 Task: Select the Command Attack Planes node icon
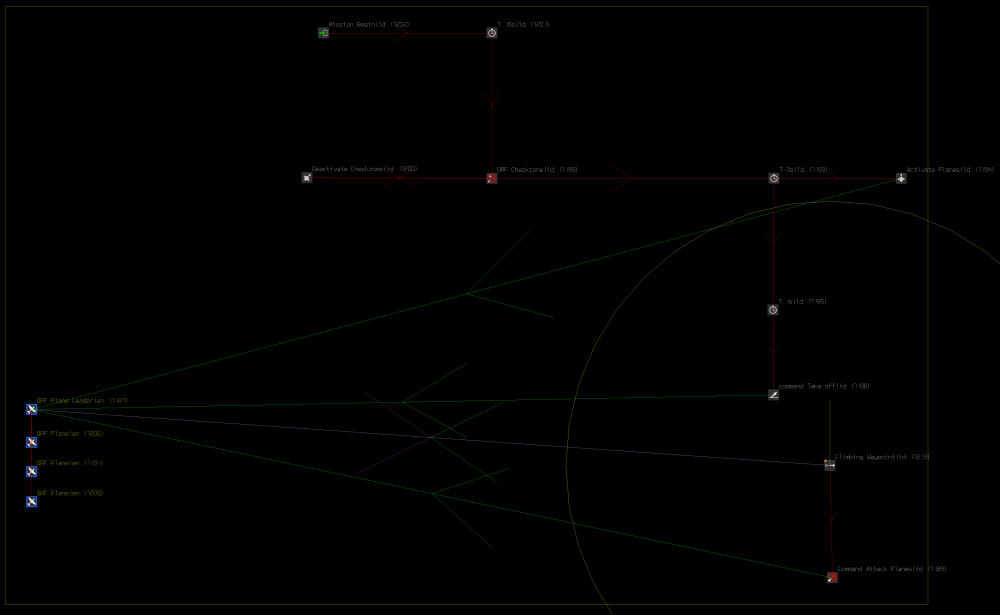[x=832, y=577]
